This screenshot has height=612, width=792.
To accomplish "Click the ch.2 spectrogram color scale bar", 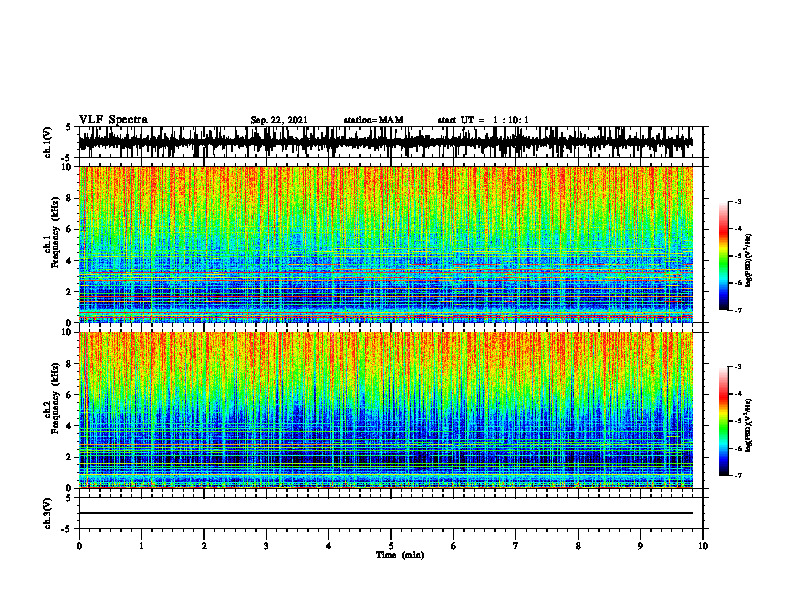I will [724, 421].
